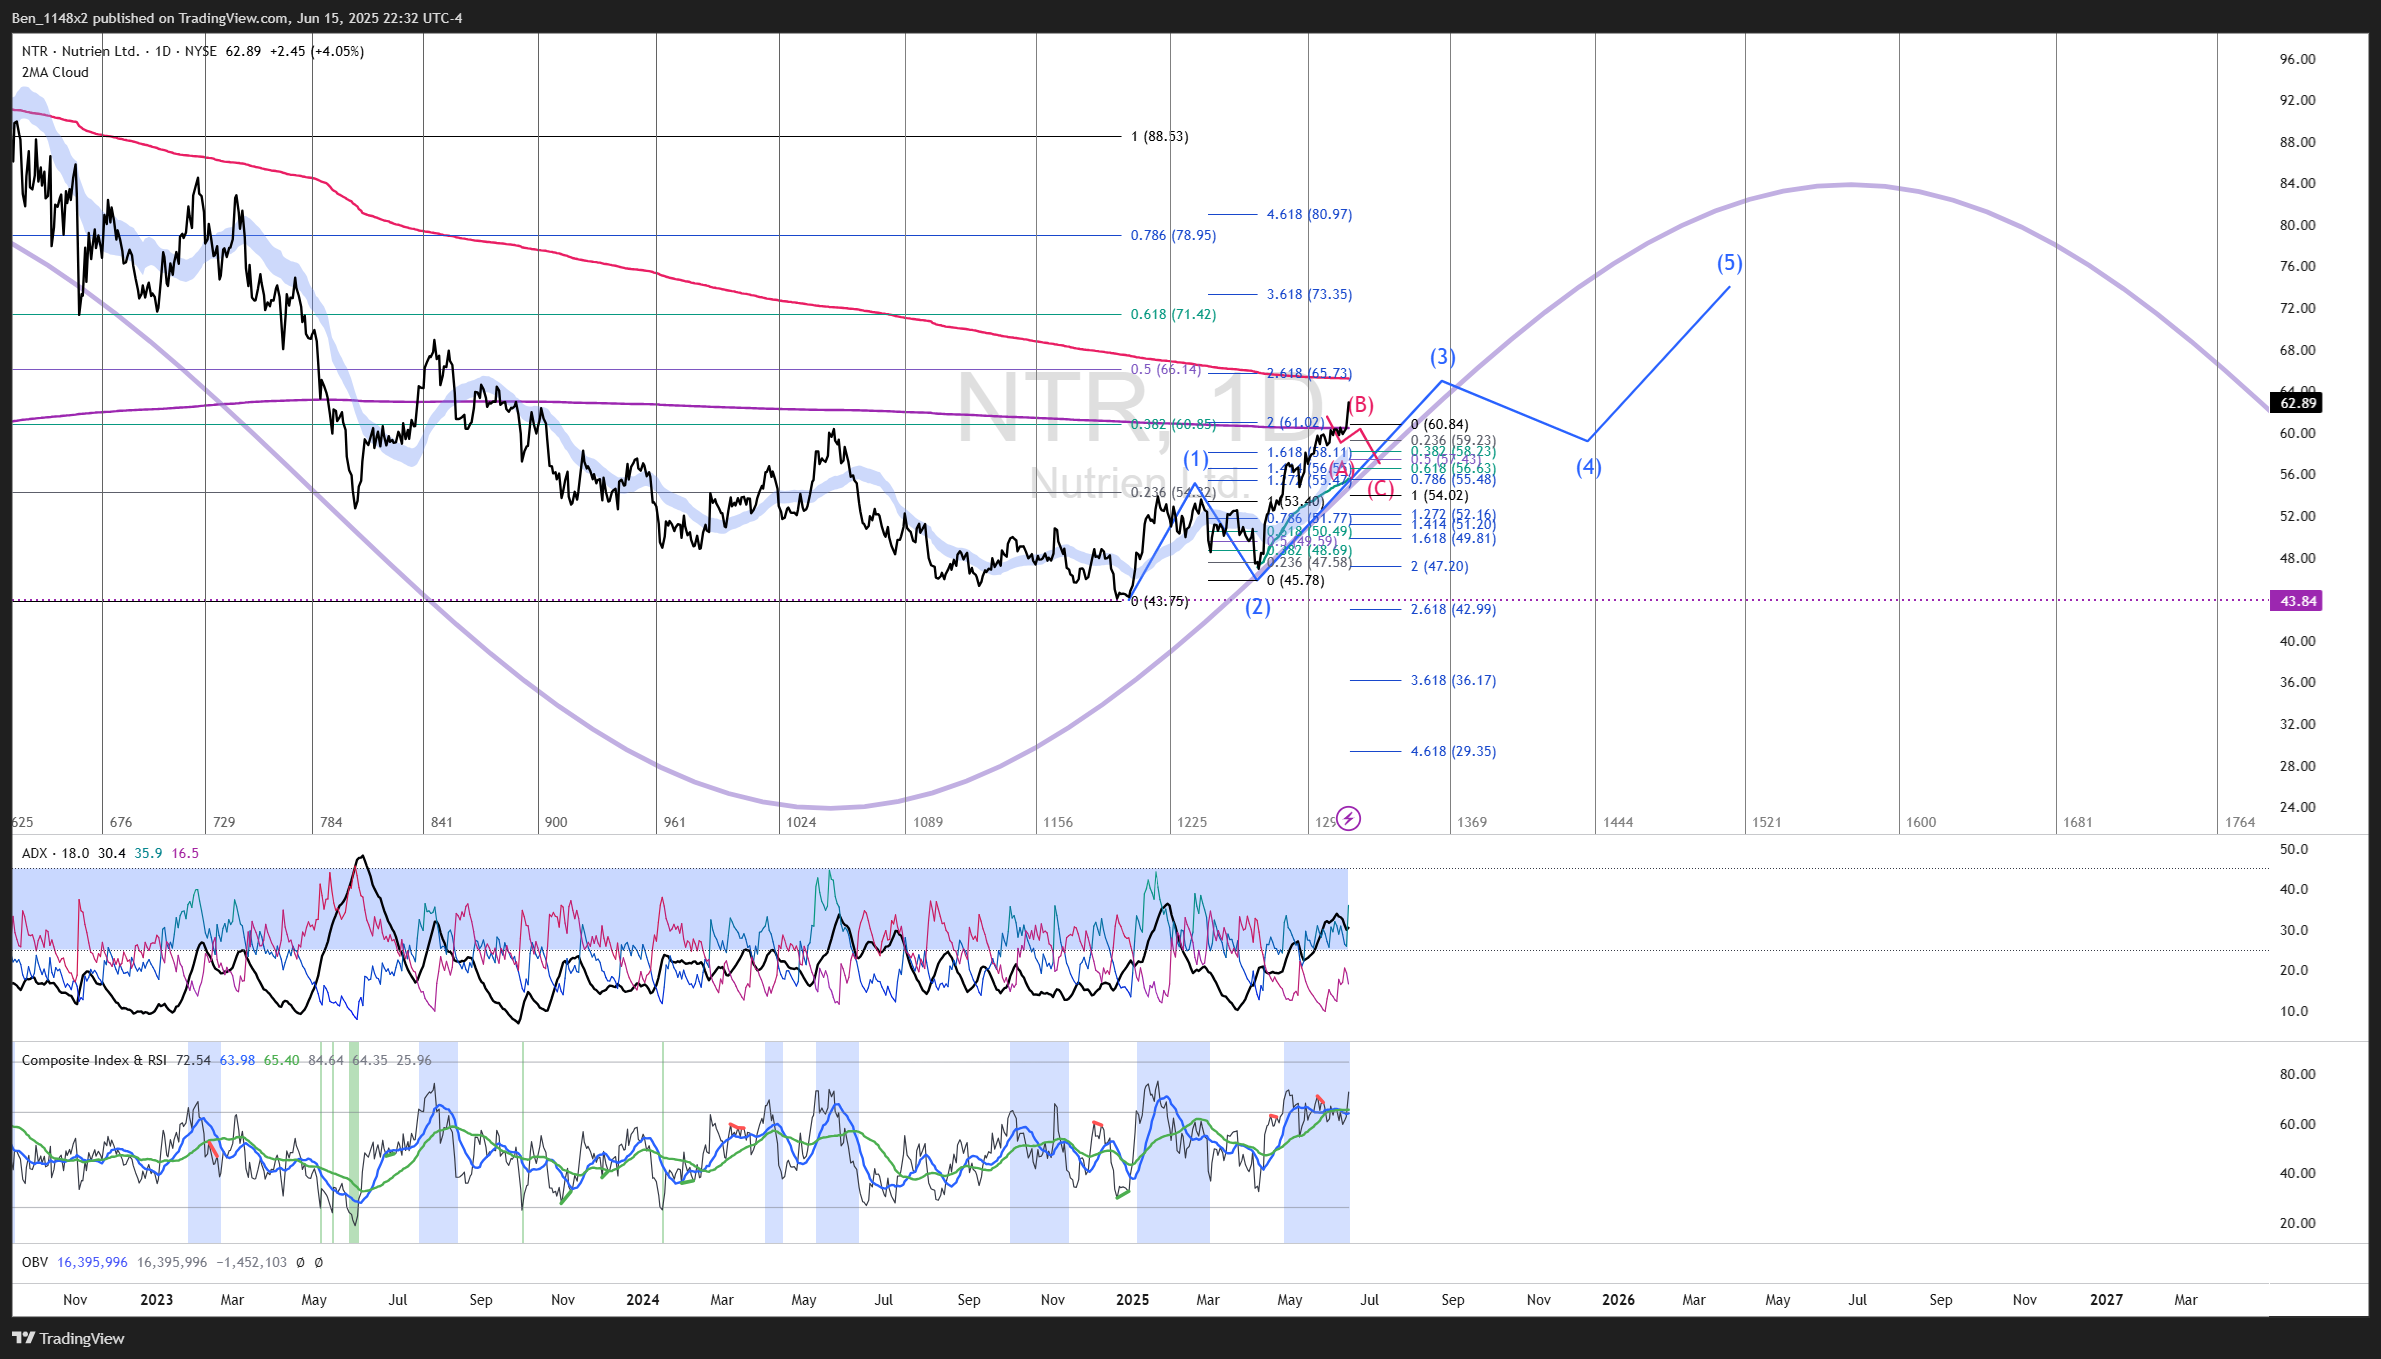Click the TradingView logo at bottom left
The image size is (2381, 1359).
pos(68,1338)
